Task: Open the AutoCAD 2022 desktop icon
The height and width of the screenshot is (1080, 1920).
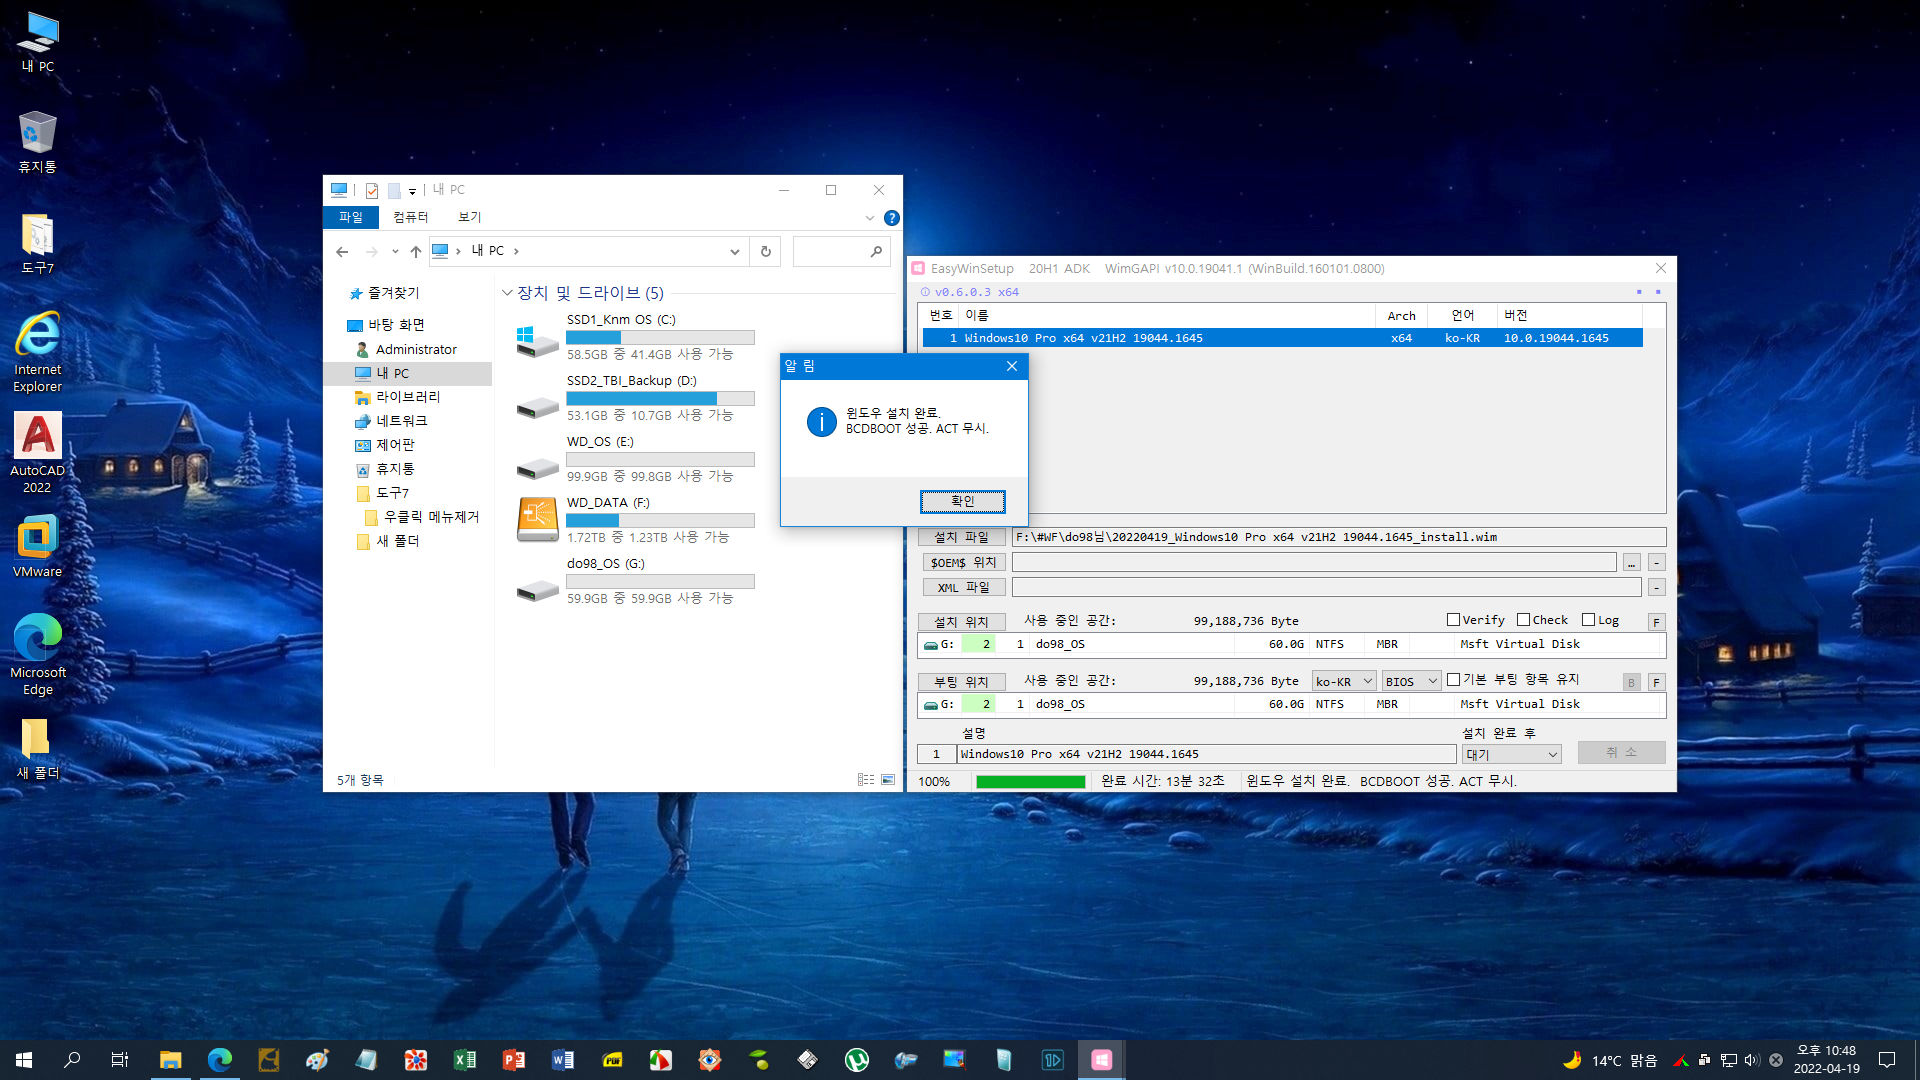Action: [x=38, y=453]
